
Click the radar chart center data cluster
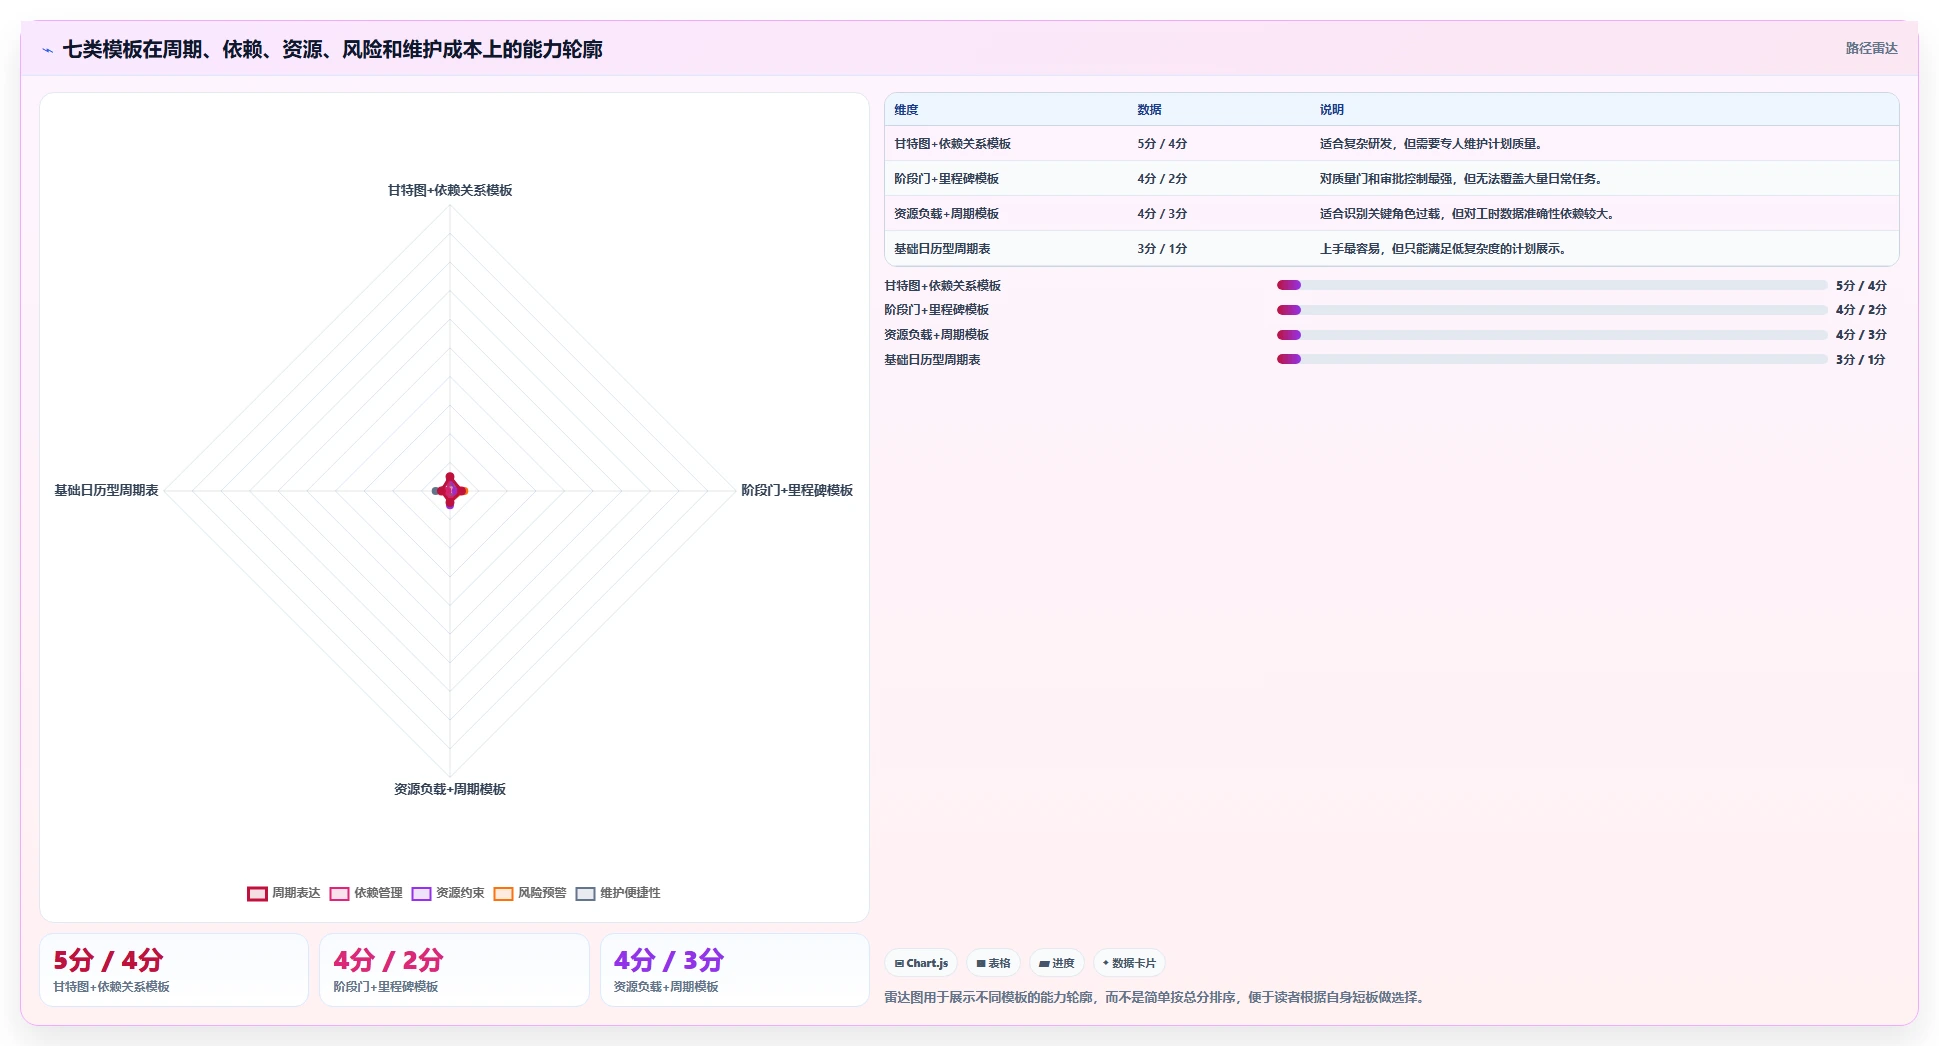(x=450, y=490)
